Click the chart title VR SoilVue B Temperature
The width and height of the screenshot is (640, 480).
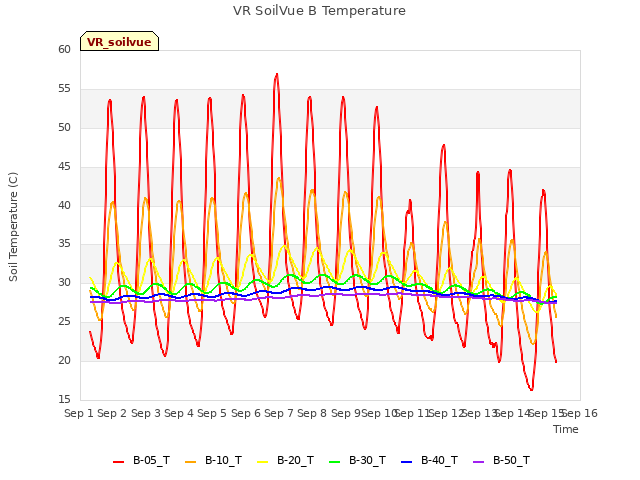click(319, 11)
